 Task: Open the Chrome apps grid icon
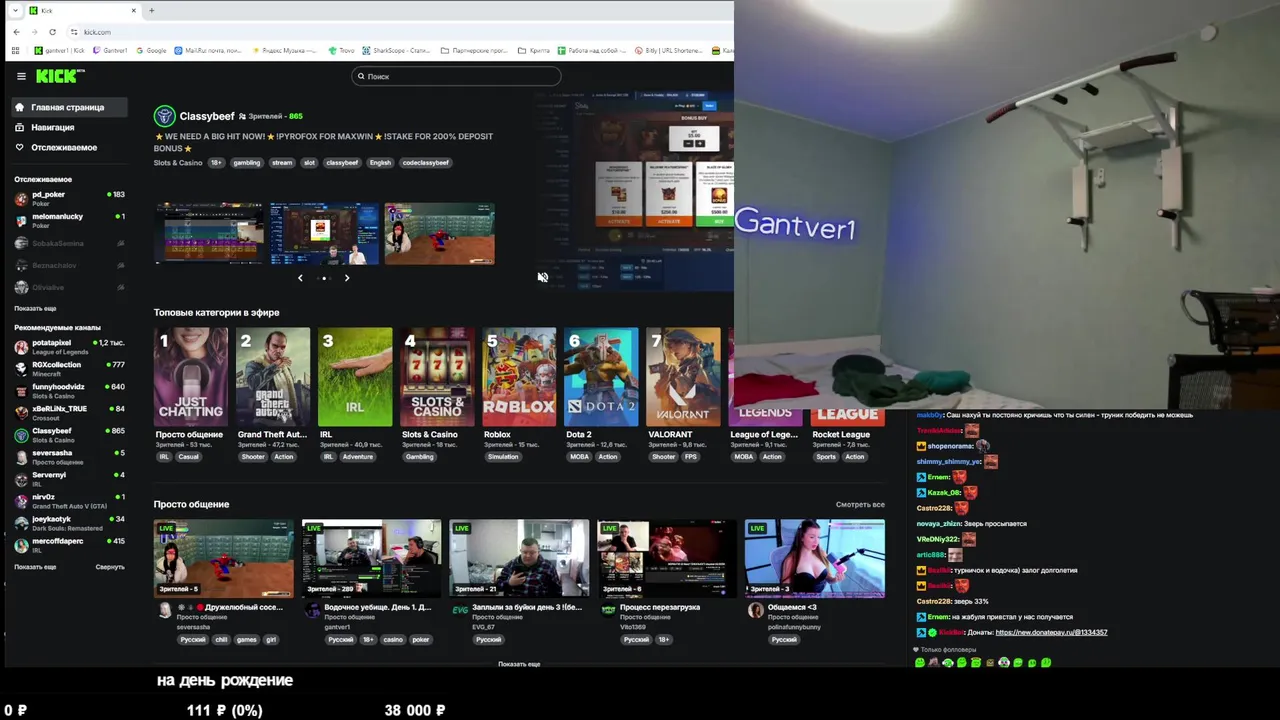coord(15,50)
